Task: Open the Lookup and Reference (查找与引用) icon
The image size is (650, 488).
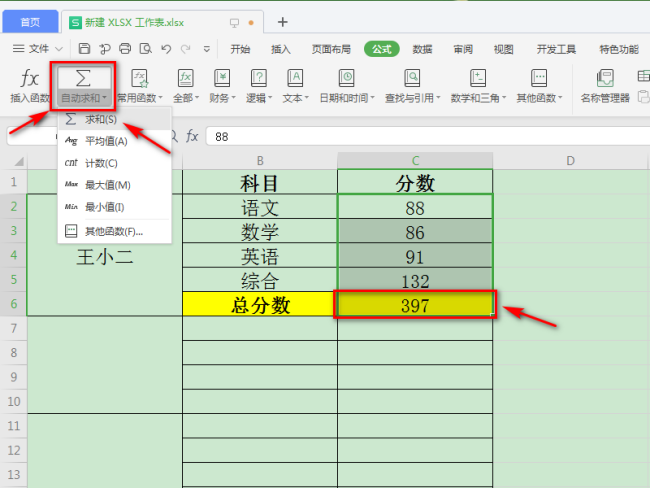Action: tap(412, 78)
